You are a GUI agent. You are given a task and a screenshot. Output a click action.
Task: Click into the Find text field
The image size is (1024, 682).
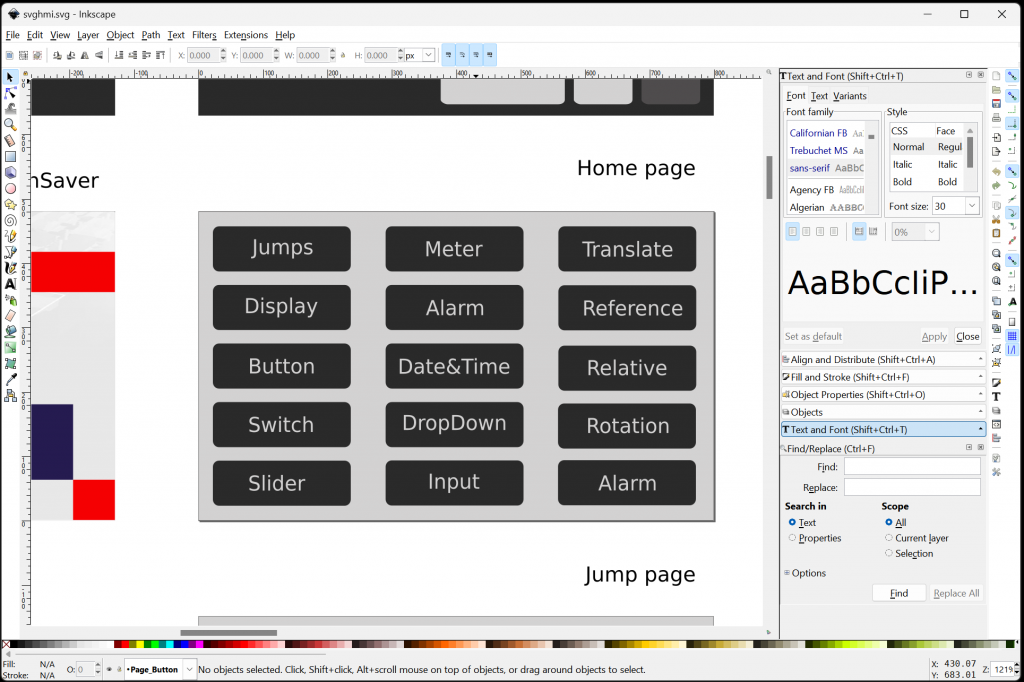click(x=912, y=466)
